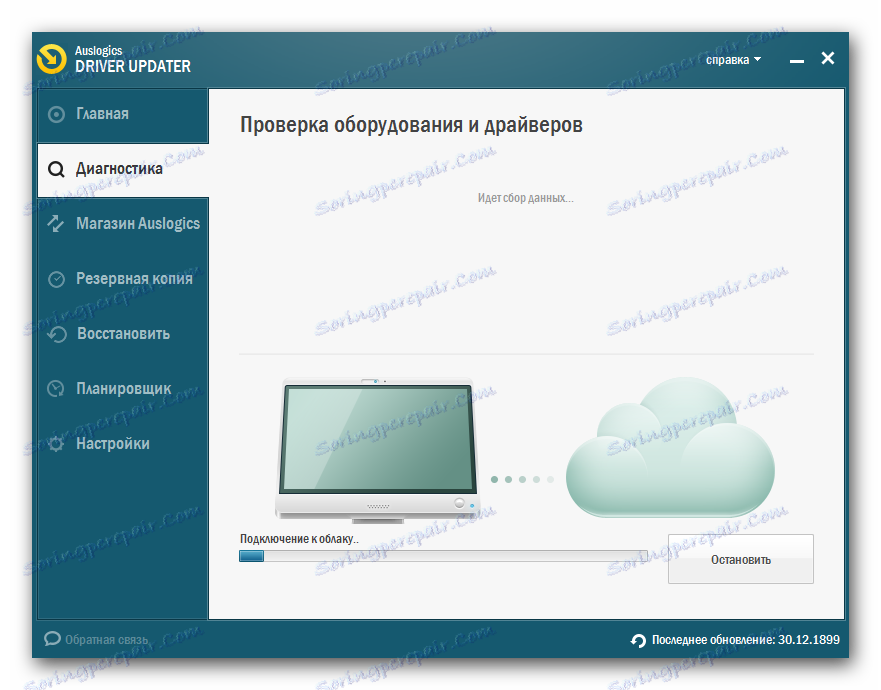Click the Последнее обновление: 30.12.1899 text
Viewport: 881px width, 690px height.
pos(746,640)
